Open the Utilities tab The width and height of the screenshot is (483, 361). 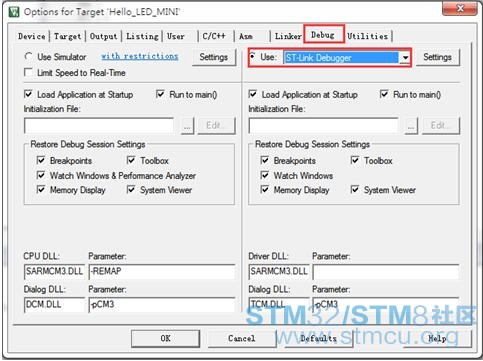368,36
